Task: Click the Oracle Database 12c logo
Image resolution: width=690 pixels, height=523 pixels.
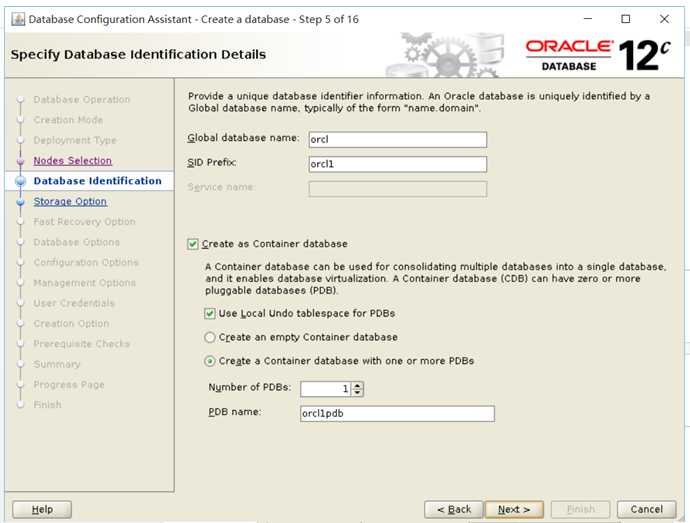Action: (598, 55)
